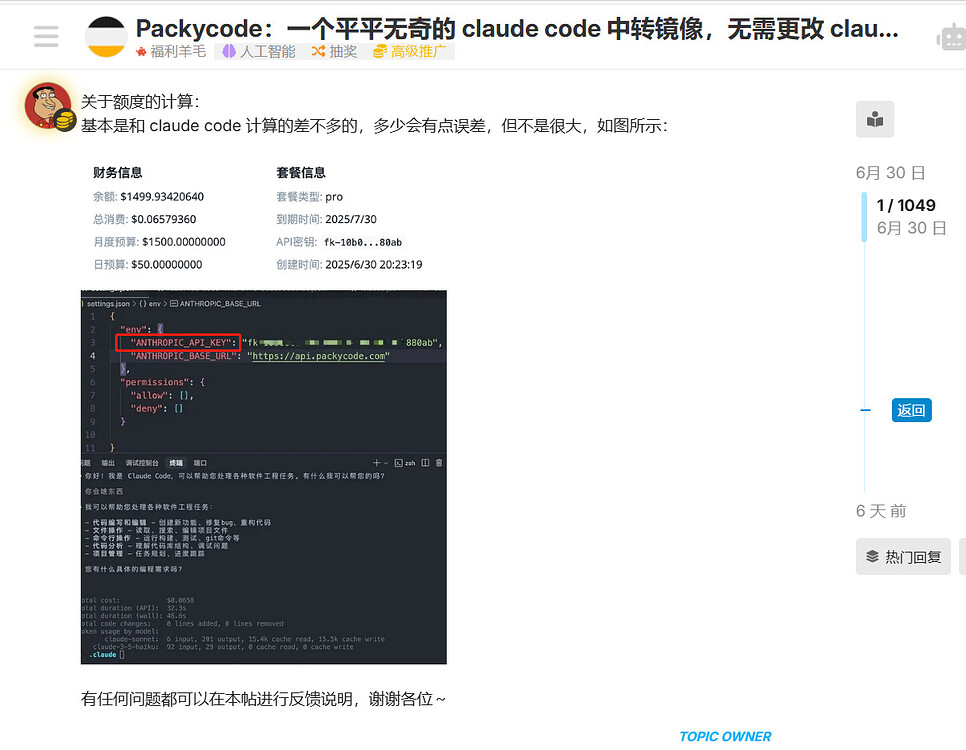Jump to the 6月 30 日 start date

pos(891,173)
